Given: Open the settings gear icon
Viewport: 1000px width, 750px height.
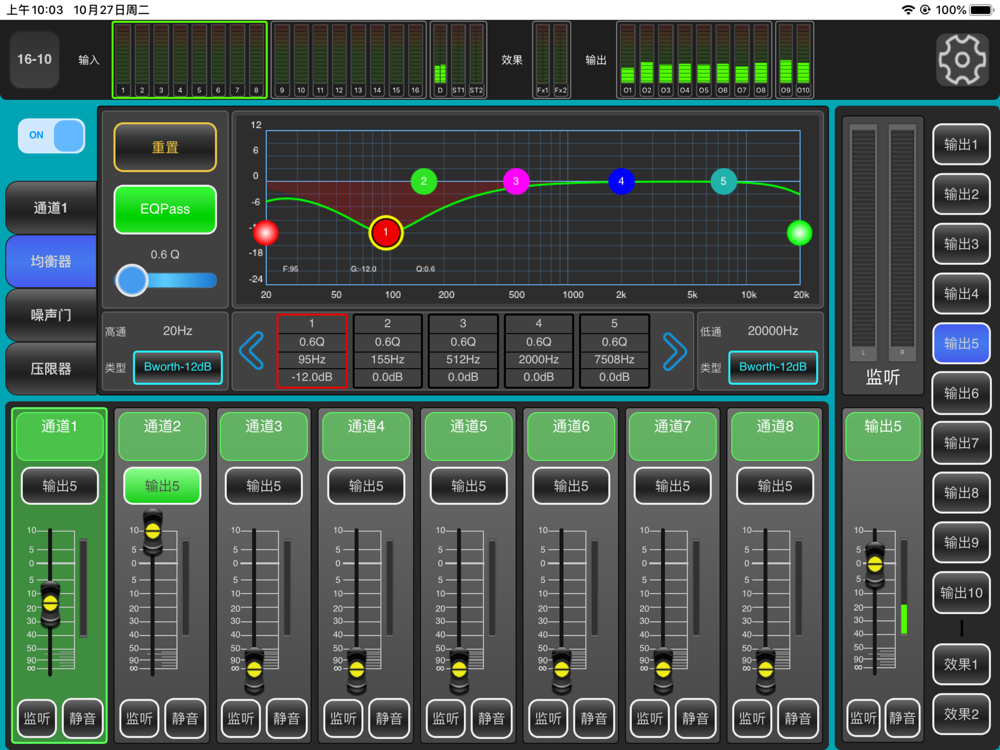Looking at the screenshot, I should (962, 59).
